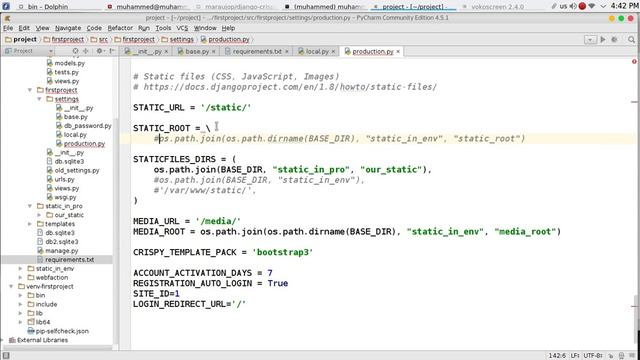Switch to the local.py tab
The height and width of the screenshot is (360, 640).
[x=317, y=51]
